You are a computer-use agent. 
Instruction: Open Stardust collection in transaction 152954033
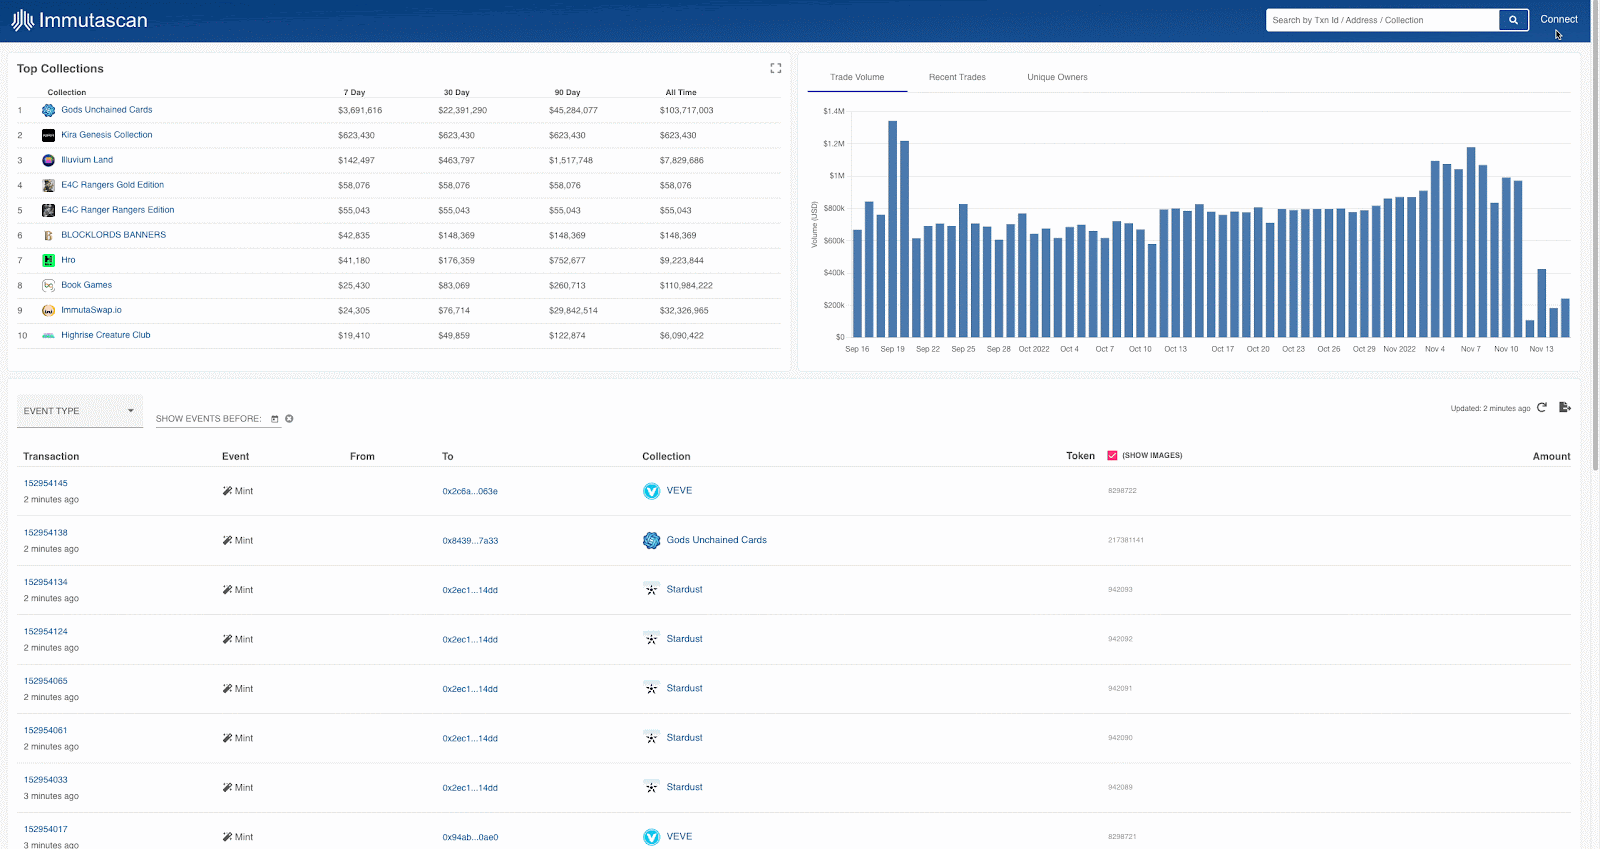tap(685, 787)
